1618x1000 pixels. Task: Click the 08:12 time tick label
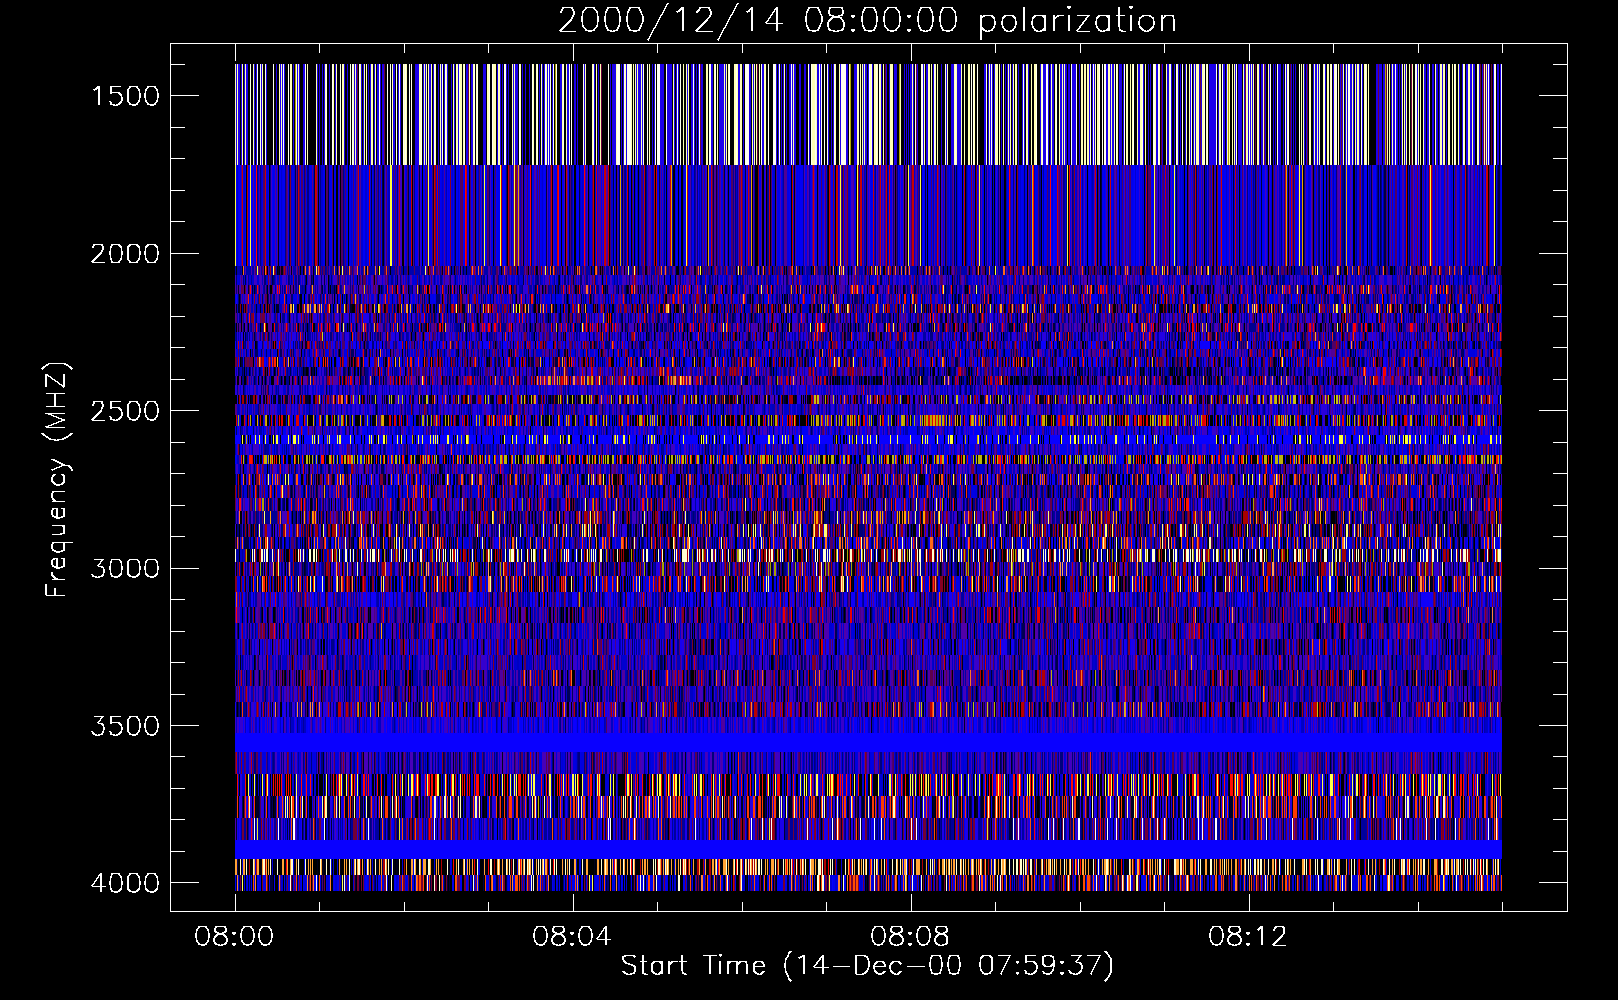pyautogui.click(x=1248, y=937)
